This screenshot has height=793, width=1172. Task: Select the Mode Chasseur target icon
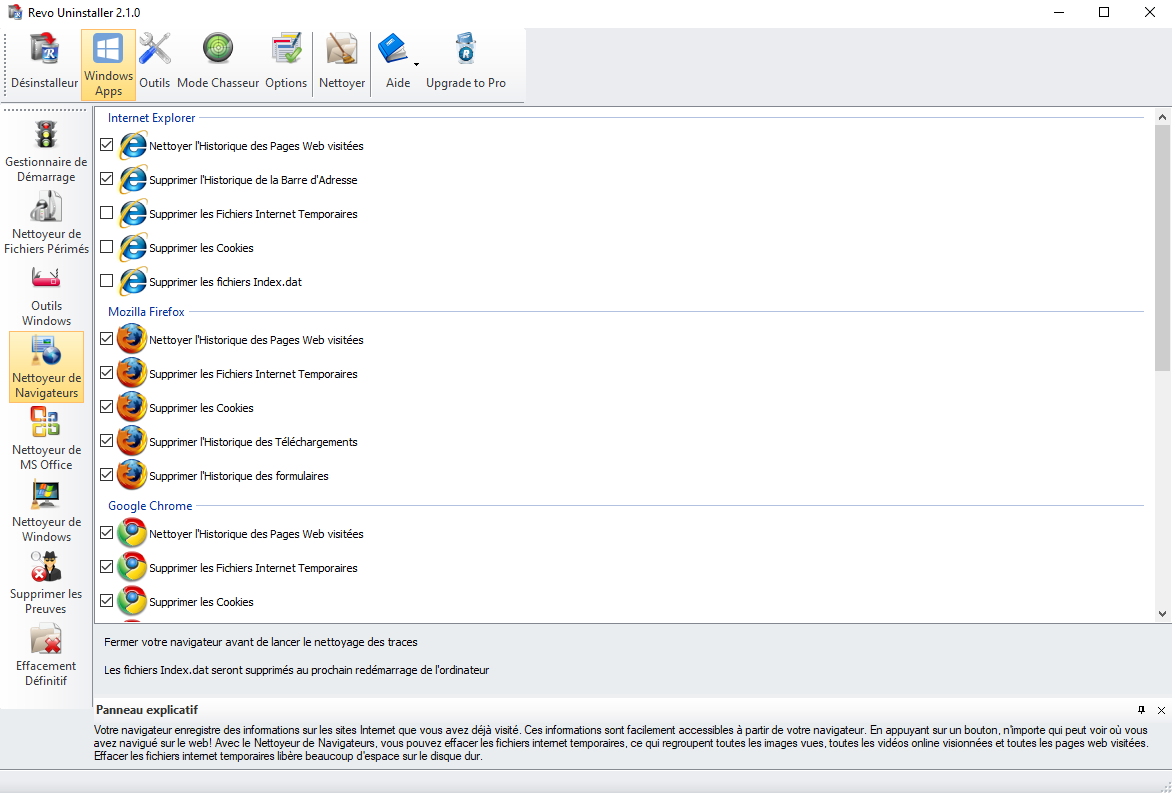(218, 62)
